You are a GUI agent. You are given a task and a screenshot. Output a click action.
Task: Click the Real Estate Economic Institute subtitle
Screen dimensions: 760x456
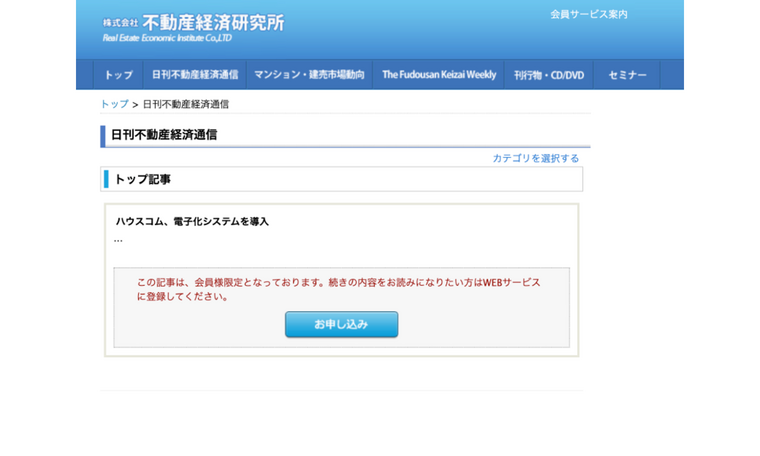tap(166, 38)
